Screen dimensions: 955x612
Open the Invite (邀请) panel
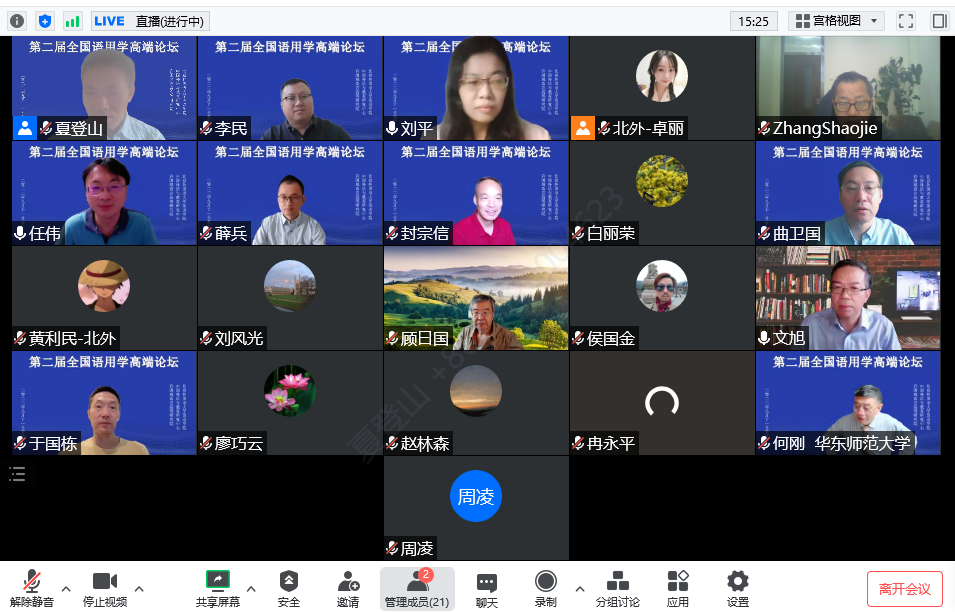[x=348, y=589]
